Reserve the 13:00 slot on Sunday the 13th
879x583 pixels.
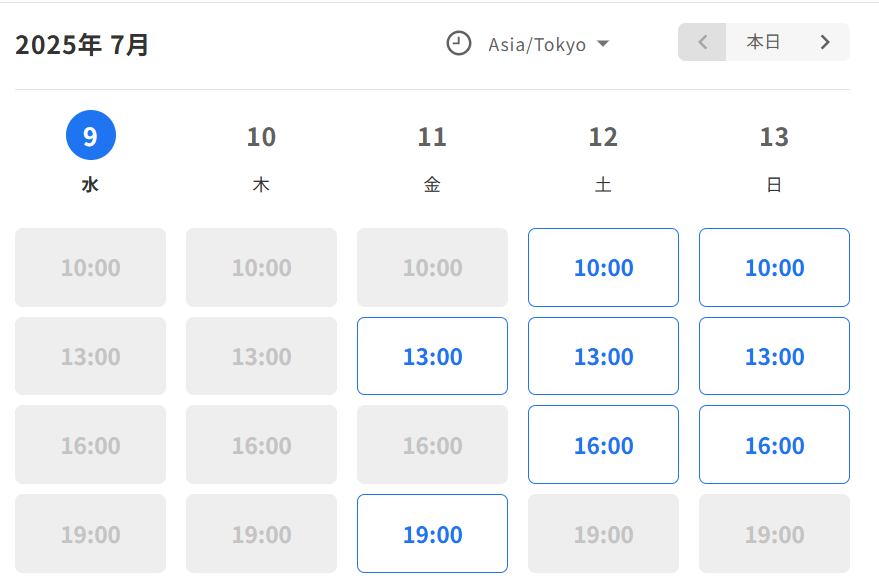click(774, 356)
